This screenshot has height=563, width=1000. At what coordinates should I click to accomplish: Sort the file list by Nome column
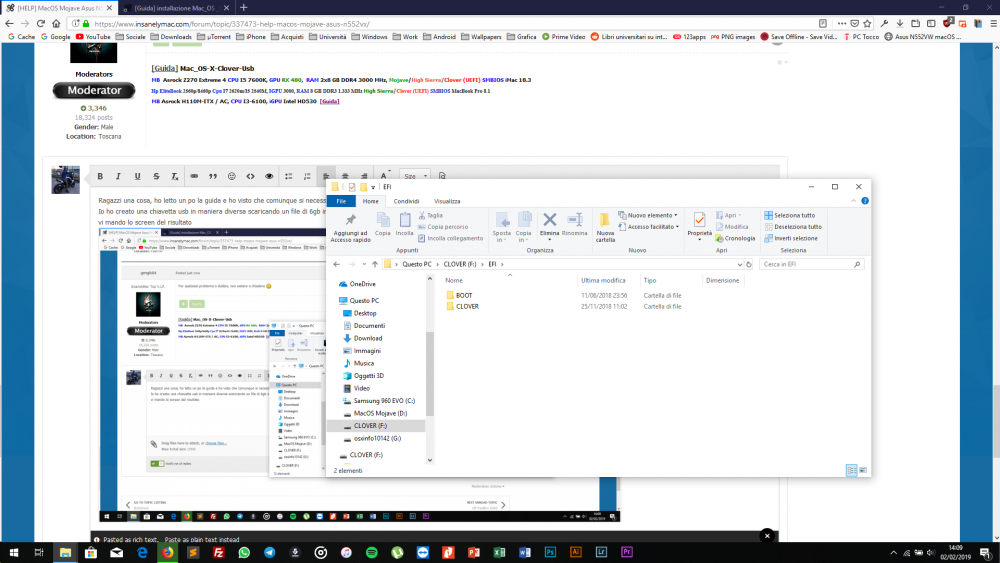(454, 281)
